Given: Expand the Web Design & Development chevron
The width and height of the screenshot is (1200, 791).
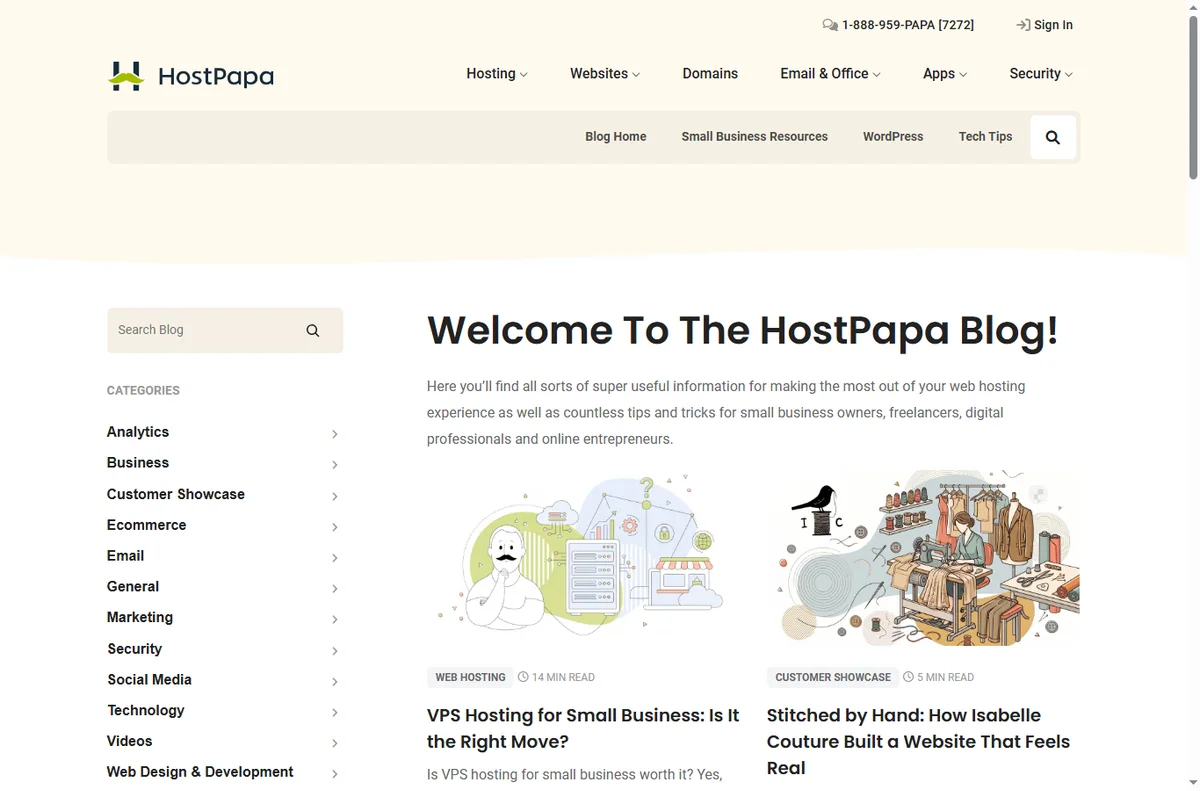Looking at the screenshot, I should pos(335,774).
